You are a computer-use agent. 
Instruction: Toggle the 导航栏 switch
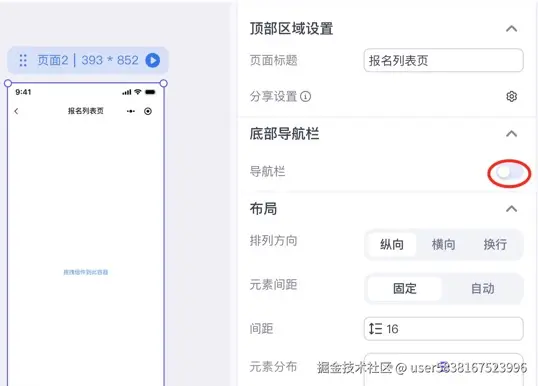[510, 172]
